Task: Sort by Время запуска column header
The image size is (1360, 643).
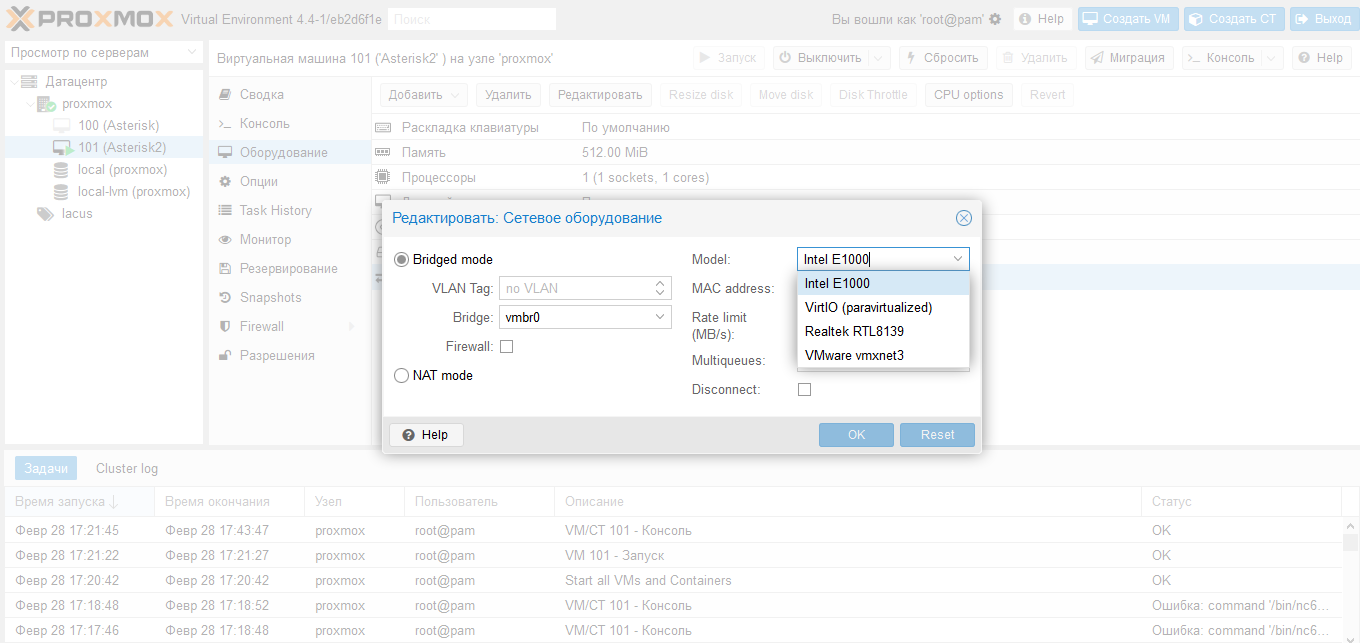Action: coord(80,501)
